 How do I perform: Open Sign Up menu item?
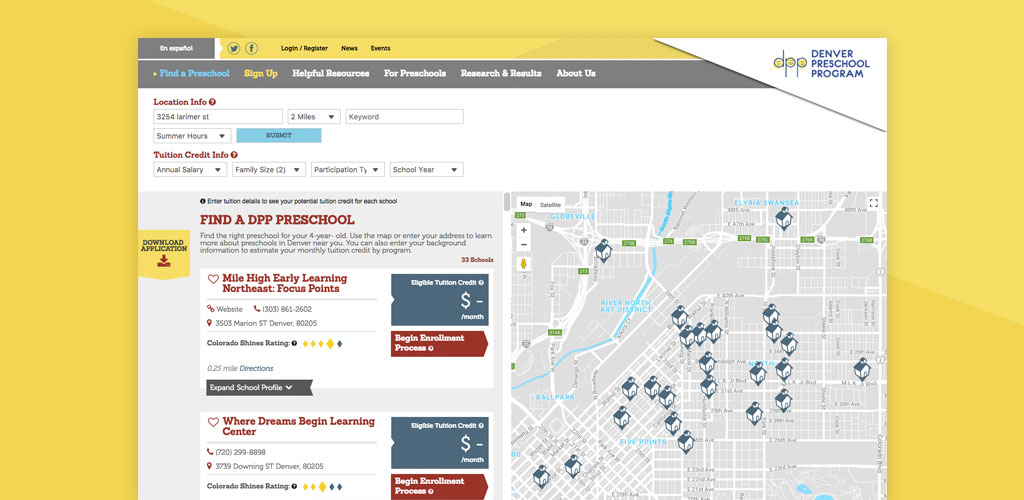click(x=261, y=74)
